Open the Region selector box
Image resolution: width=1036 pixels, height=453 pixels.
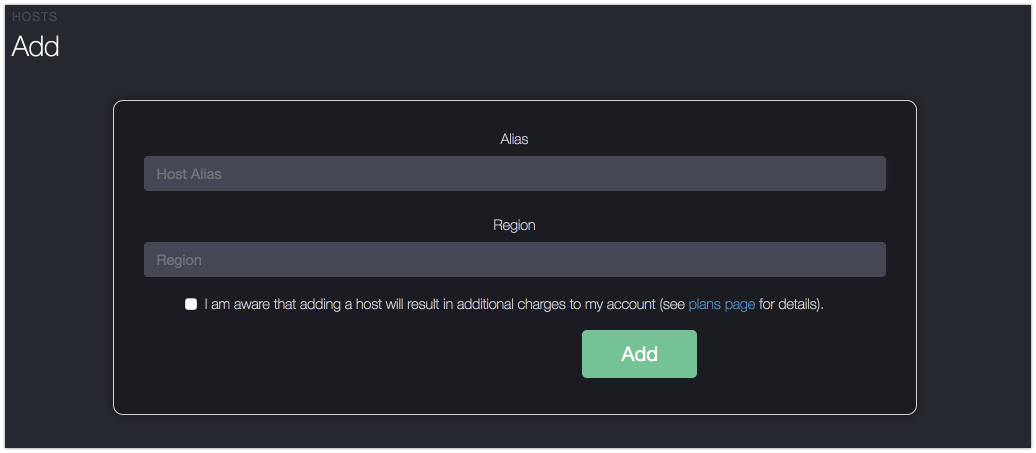[x=515, y=260]
